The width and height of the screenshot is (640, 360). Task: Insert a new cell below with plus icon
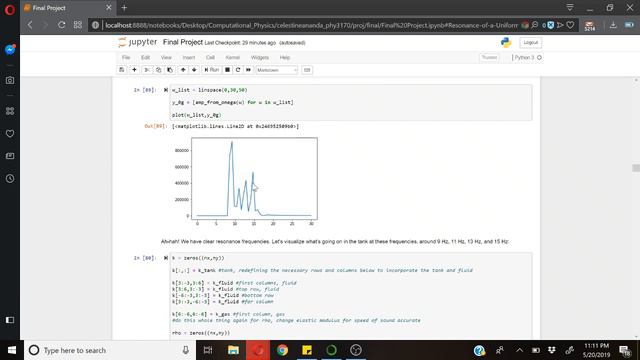tap(134, 70)
